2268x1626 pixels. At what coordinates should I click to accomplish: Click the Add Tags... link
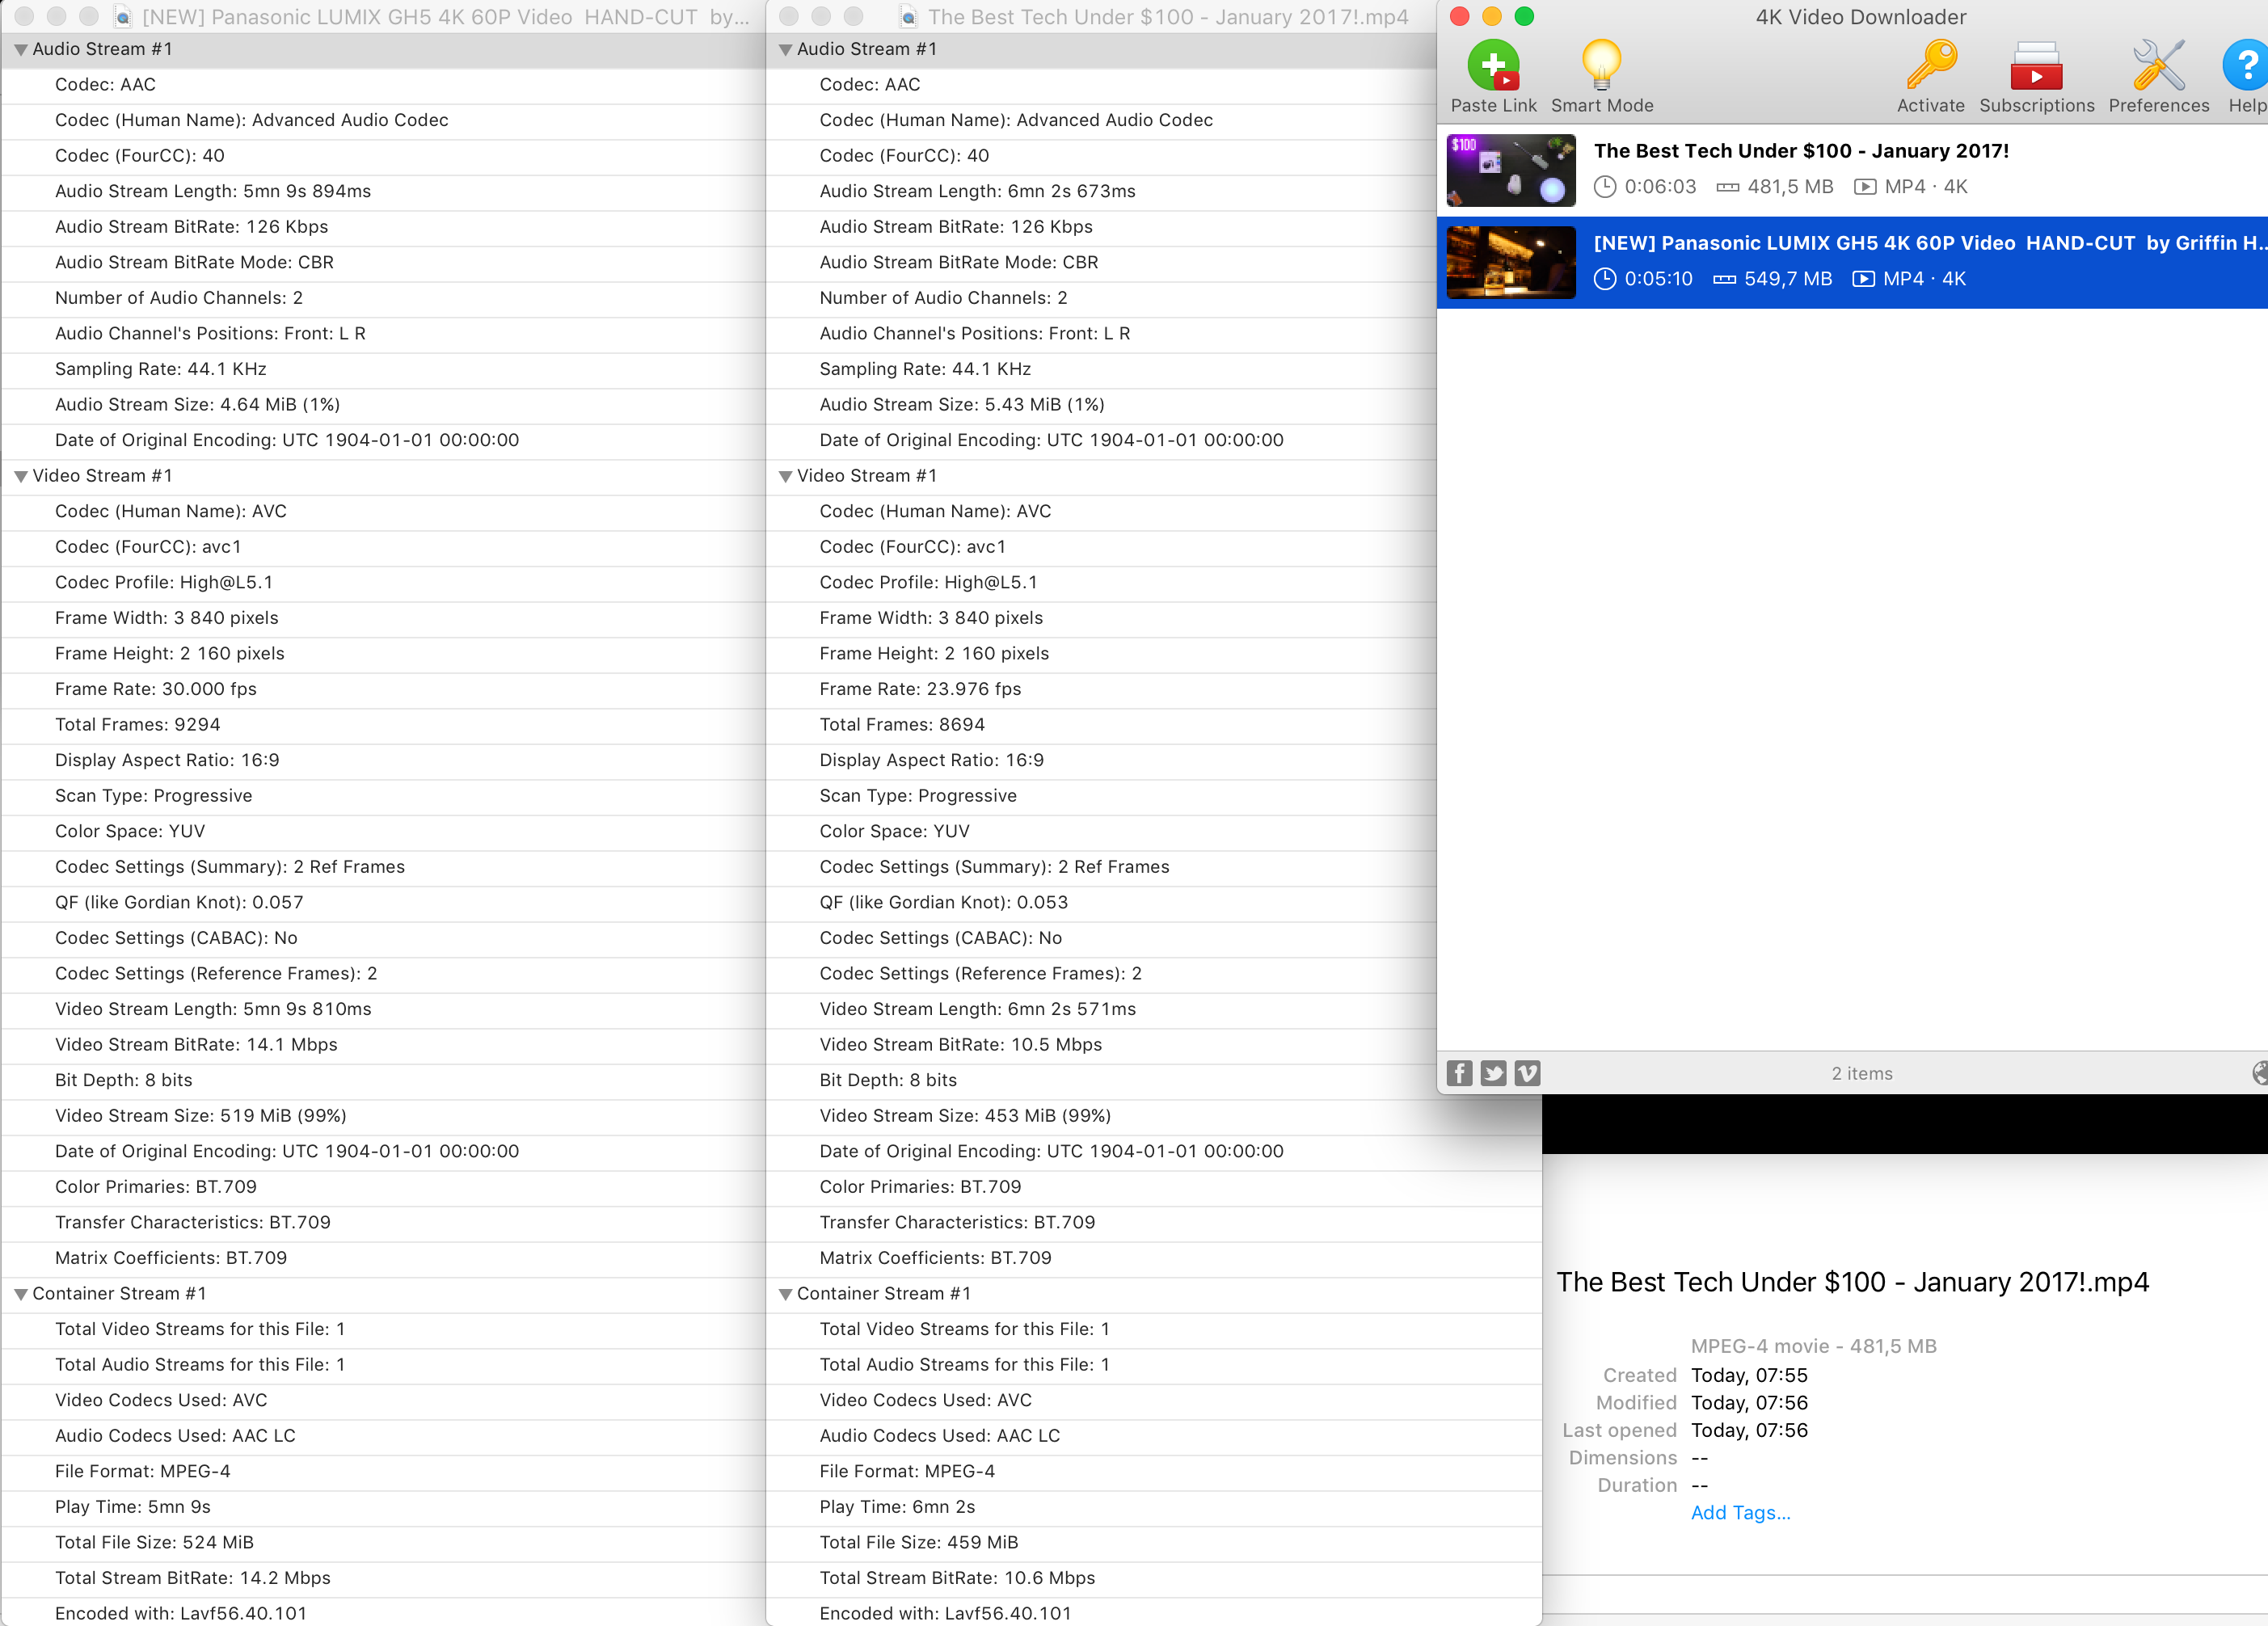coord(1740,1513)
